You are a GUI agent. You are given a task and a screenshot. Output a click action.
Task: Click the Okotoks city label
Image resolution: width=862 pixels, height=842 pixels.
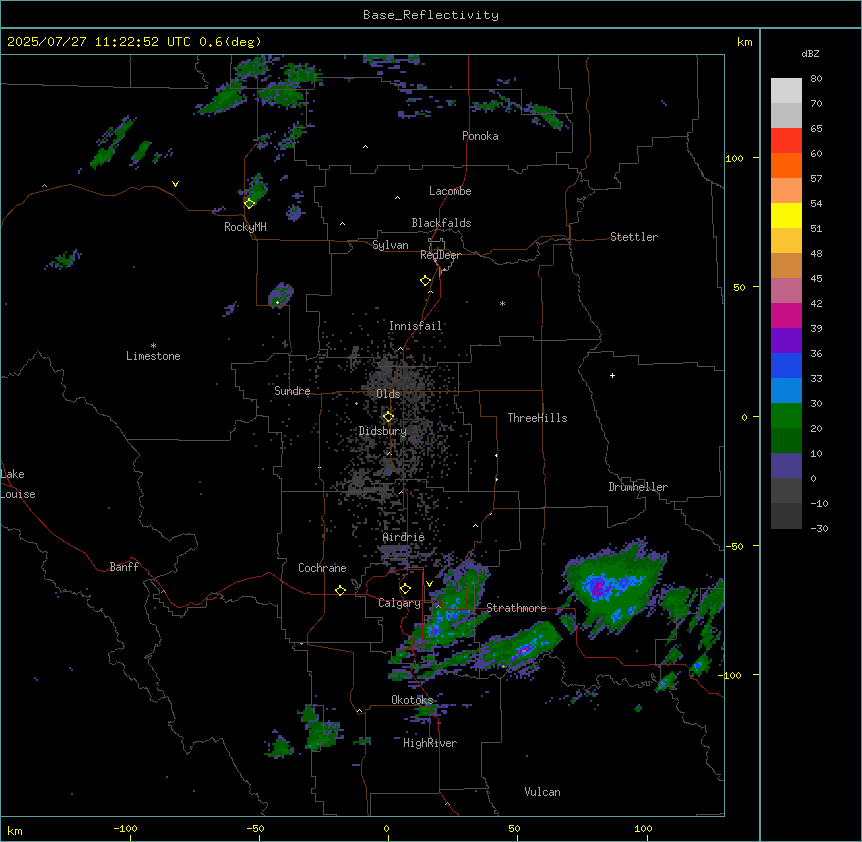[412, 700]
